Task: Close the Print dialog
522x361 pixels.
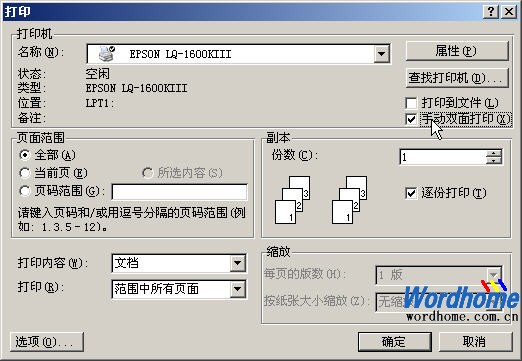Action: [x=509, y=12]
